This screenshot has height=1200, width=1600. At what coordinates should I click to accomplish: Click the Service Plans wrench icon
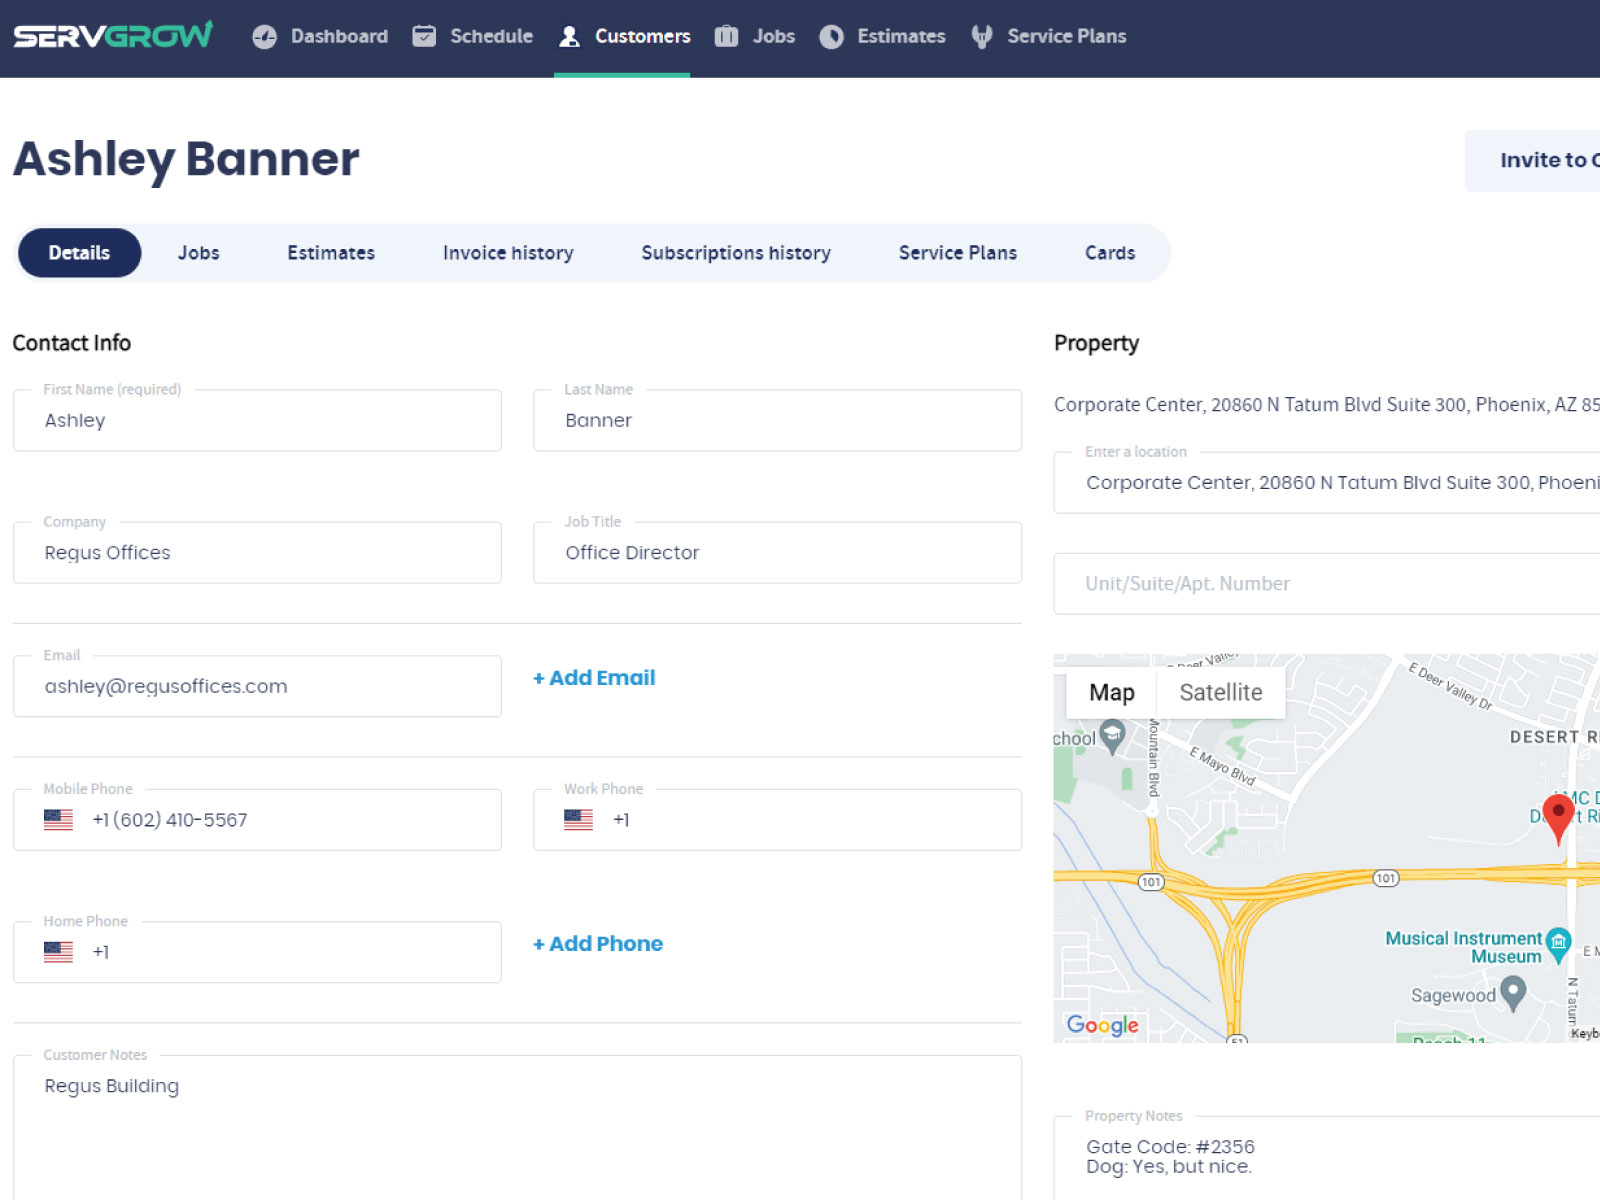[x=983, y=36]
